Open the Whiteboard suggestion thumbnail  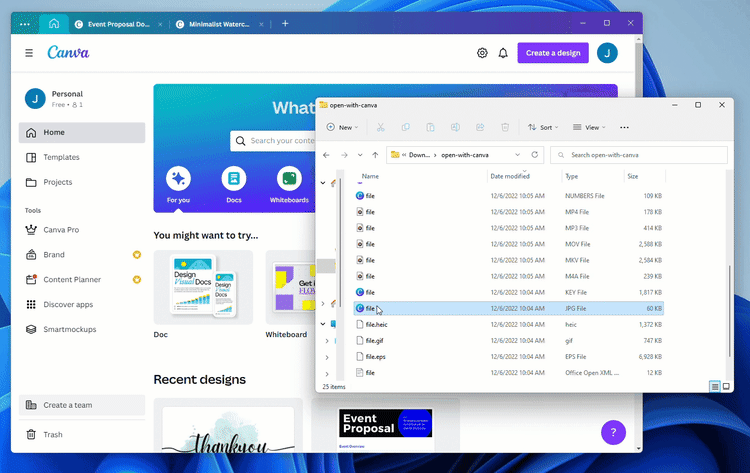point(291,287)
